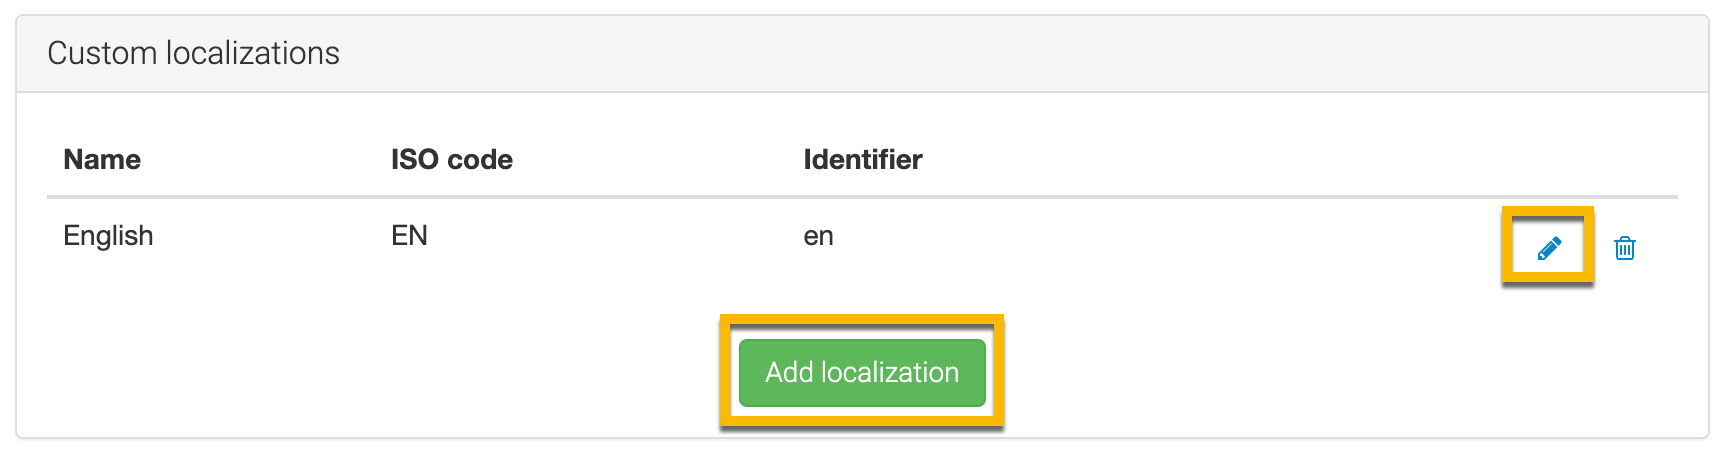This screenshot has width=1724, height=456.
Task: Open the editor for the English row
Action: click(x=1548, y=248)
